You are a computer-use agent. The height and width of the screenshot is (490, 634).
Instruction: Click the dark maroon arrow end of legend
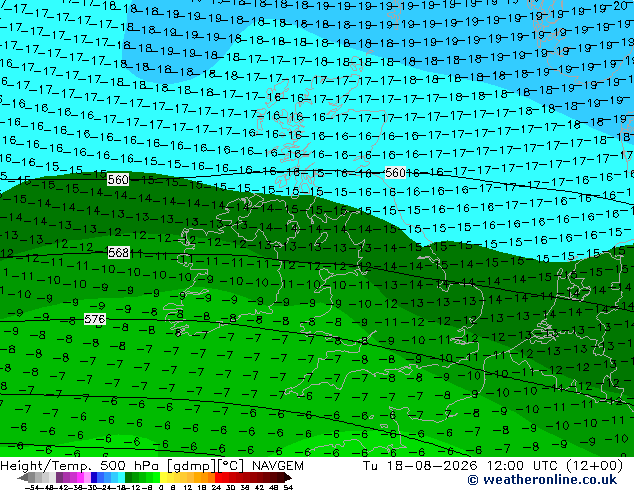click(289, 477)
